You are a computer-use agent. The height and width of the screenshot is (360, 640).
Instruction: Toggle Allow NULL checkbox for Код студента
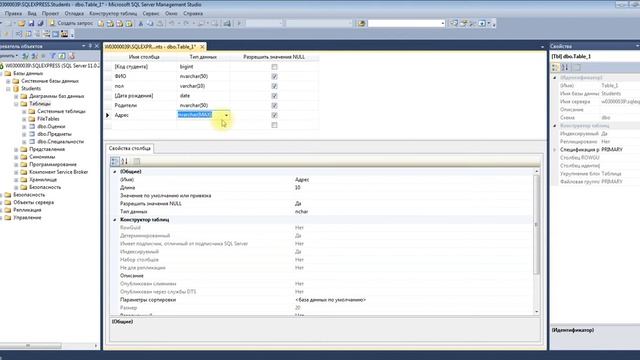click(x=274, y=67)
